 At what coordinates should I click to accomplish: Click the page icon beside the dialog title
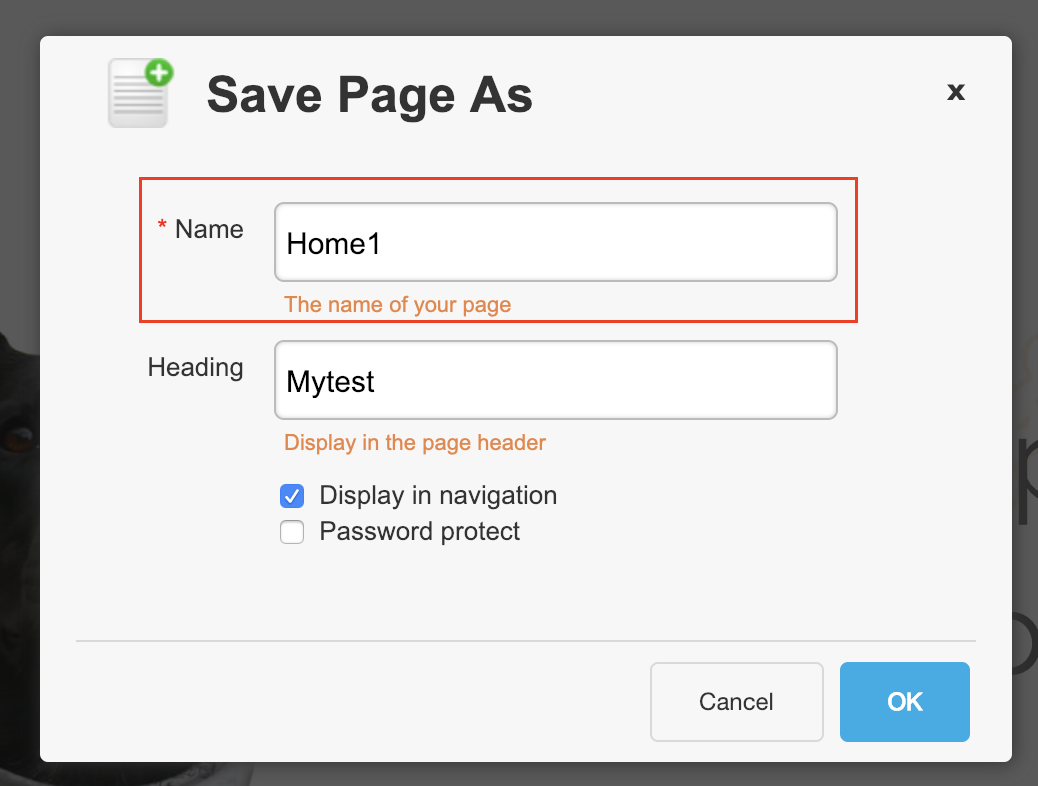point(138,96)
